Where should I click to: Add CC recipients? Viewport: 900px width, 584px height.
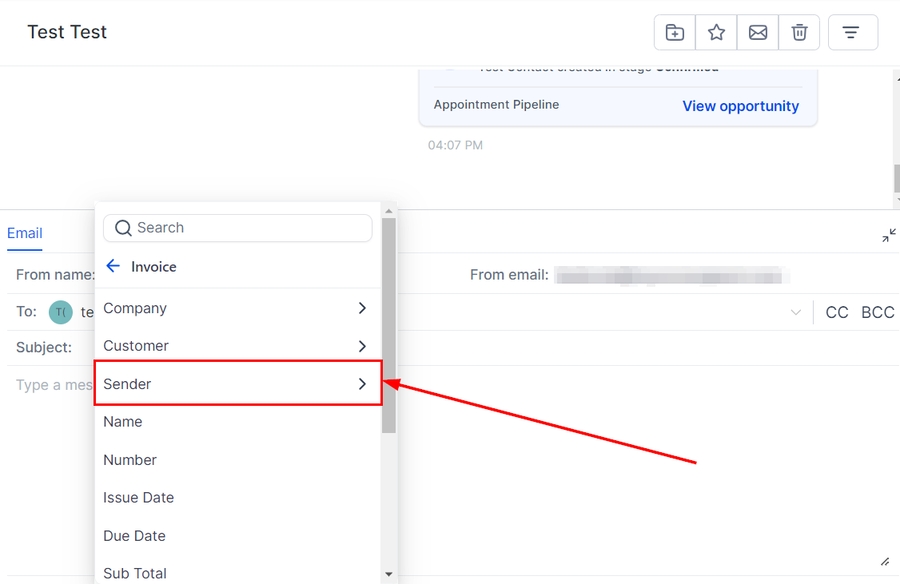(x=837, y=313)
